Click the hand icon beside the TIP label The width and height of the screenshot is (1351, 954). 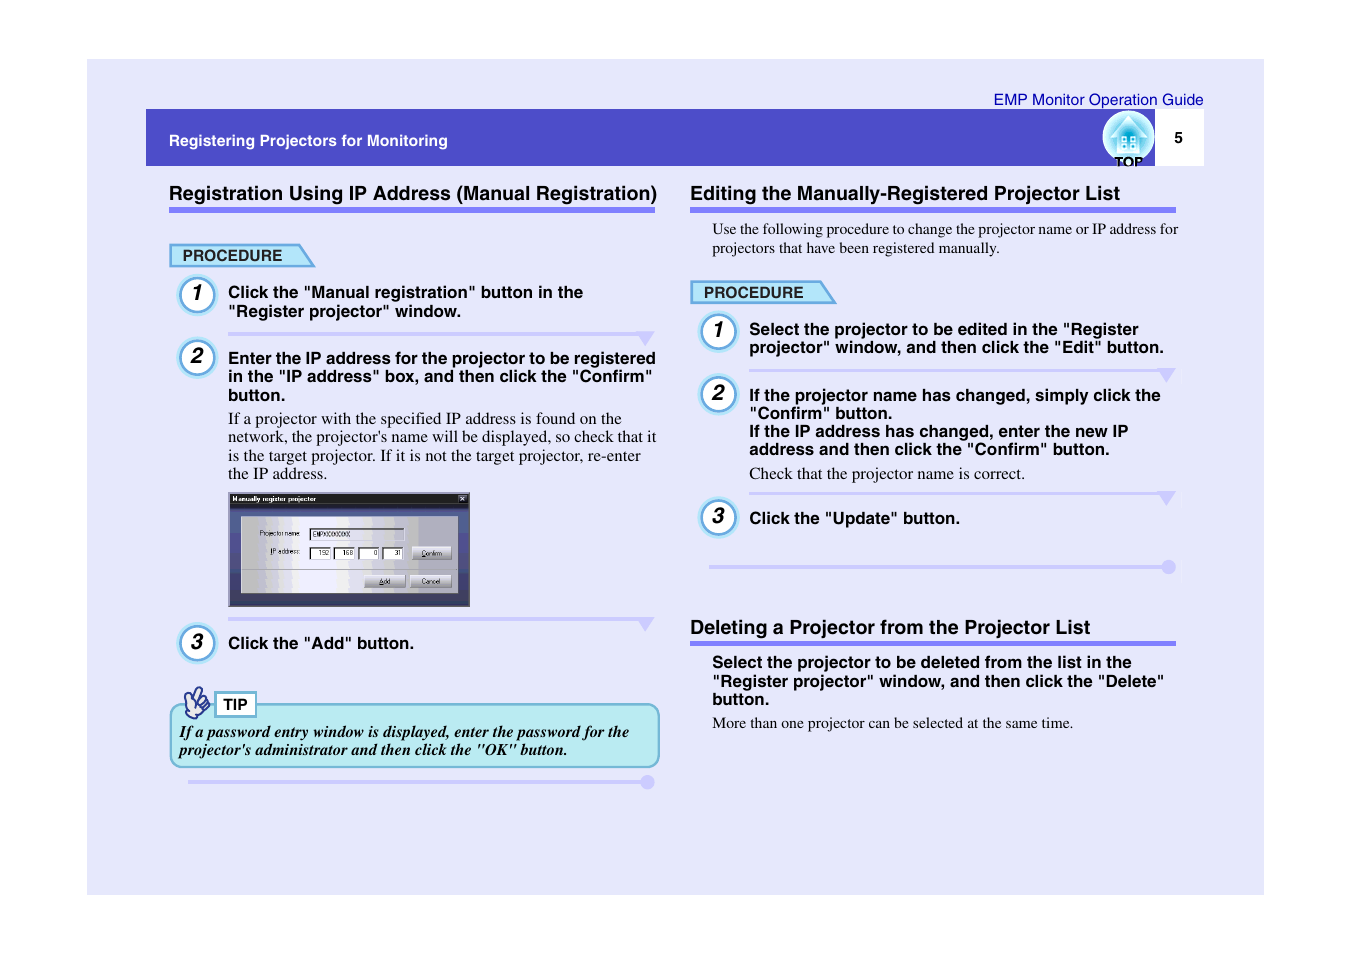197,702
